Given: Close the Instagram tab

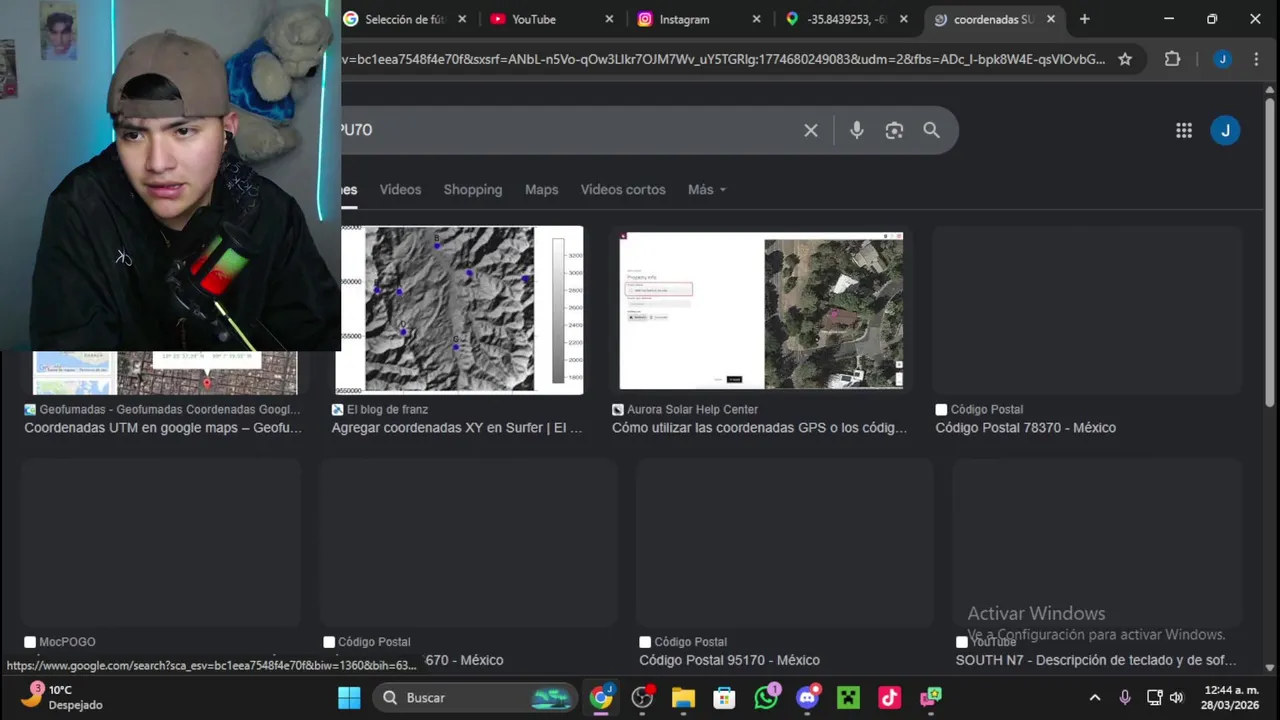Looking at the screenshot, I should [756, 19].
